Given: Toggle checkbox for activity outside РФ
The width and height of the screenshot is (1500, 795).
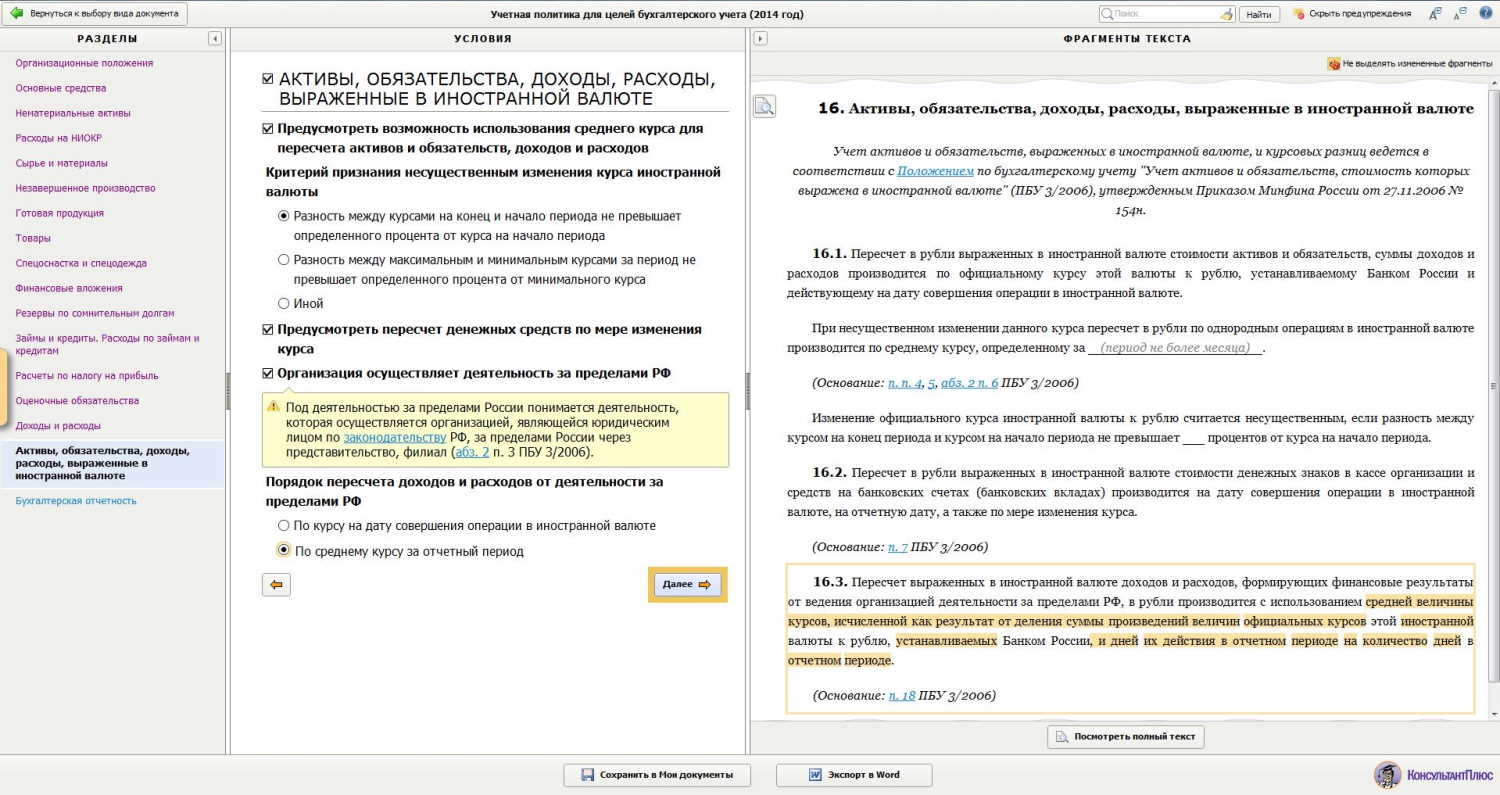Looking at the screenshot, I should pyautogui.click(x=267, y=373).
